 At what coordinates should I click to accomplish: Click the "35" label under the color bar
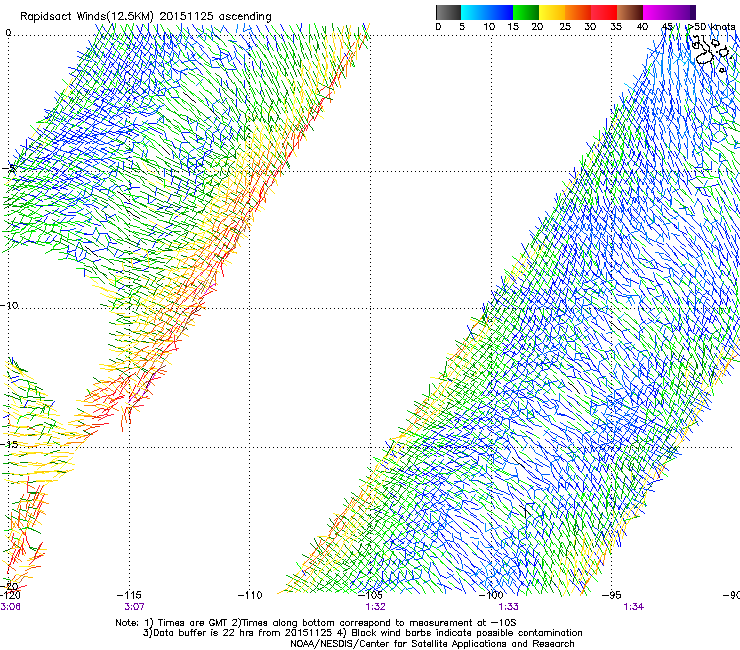pos(616,27)
